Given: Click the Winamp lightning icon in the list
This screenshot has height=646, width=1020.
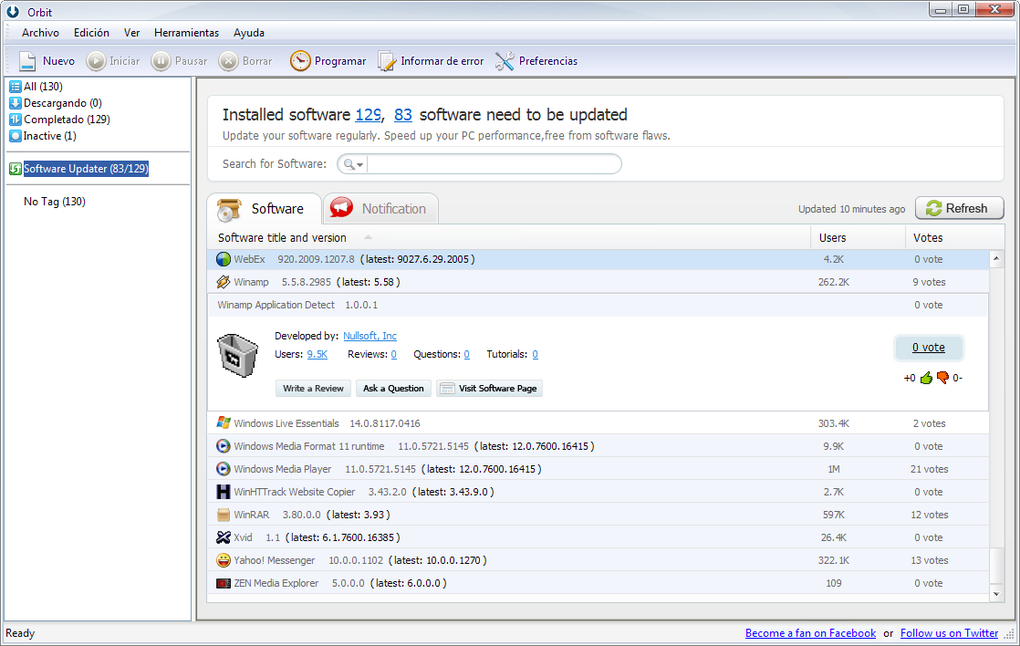Looking at the screenshot, I should pyautogui.click(x=224, y=282).
